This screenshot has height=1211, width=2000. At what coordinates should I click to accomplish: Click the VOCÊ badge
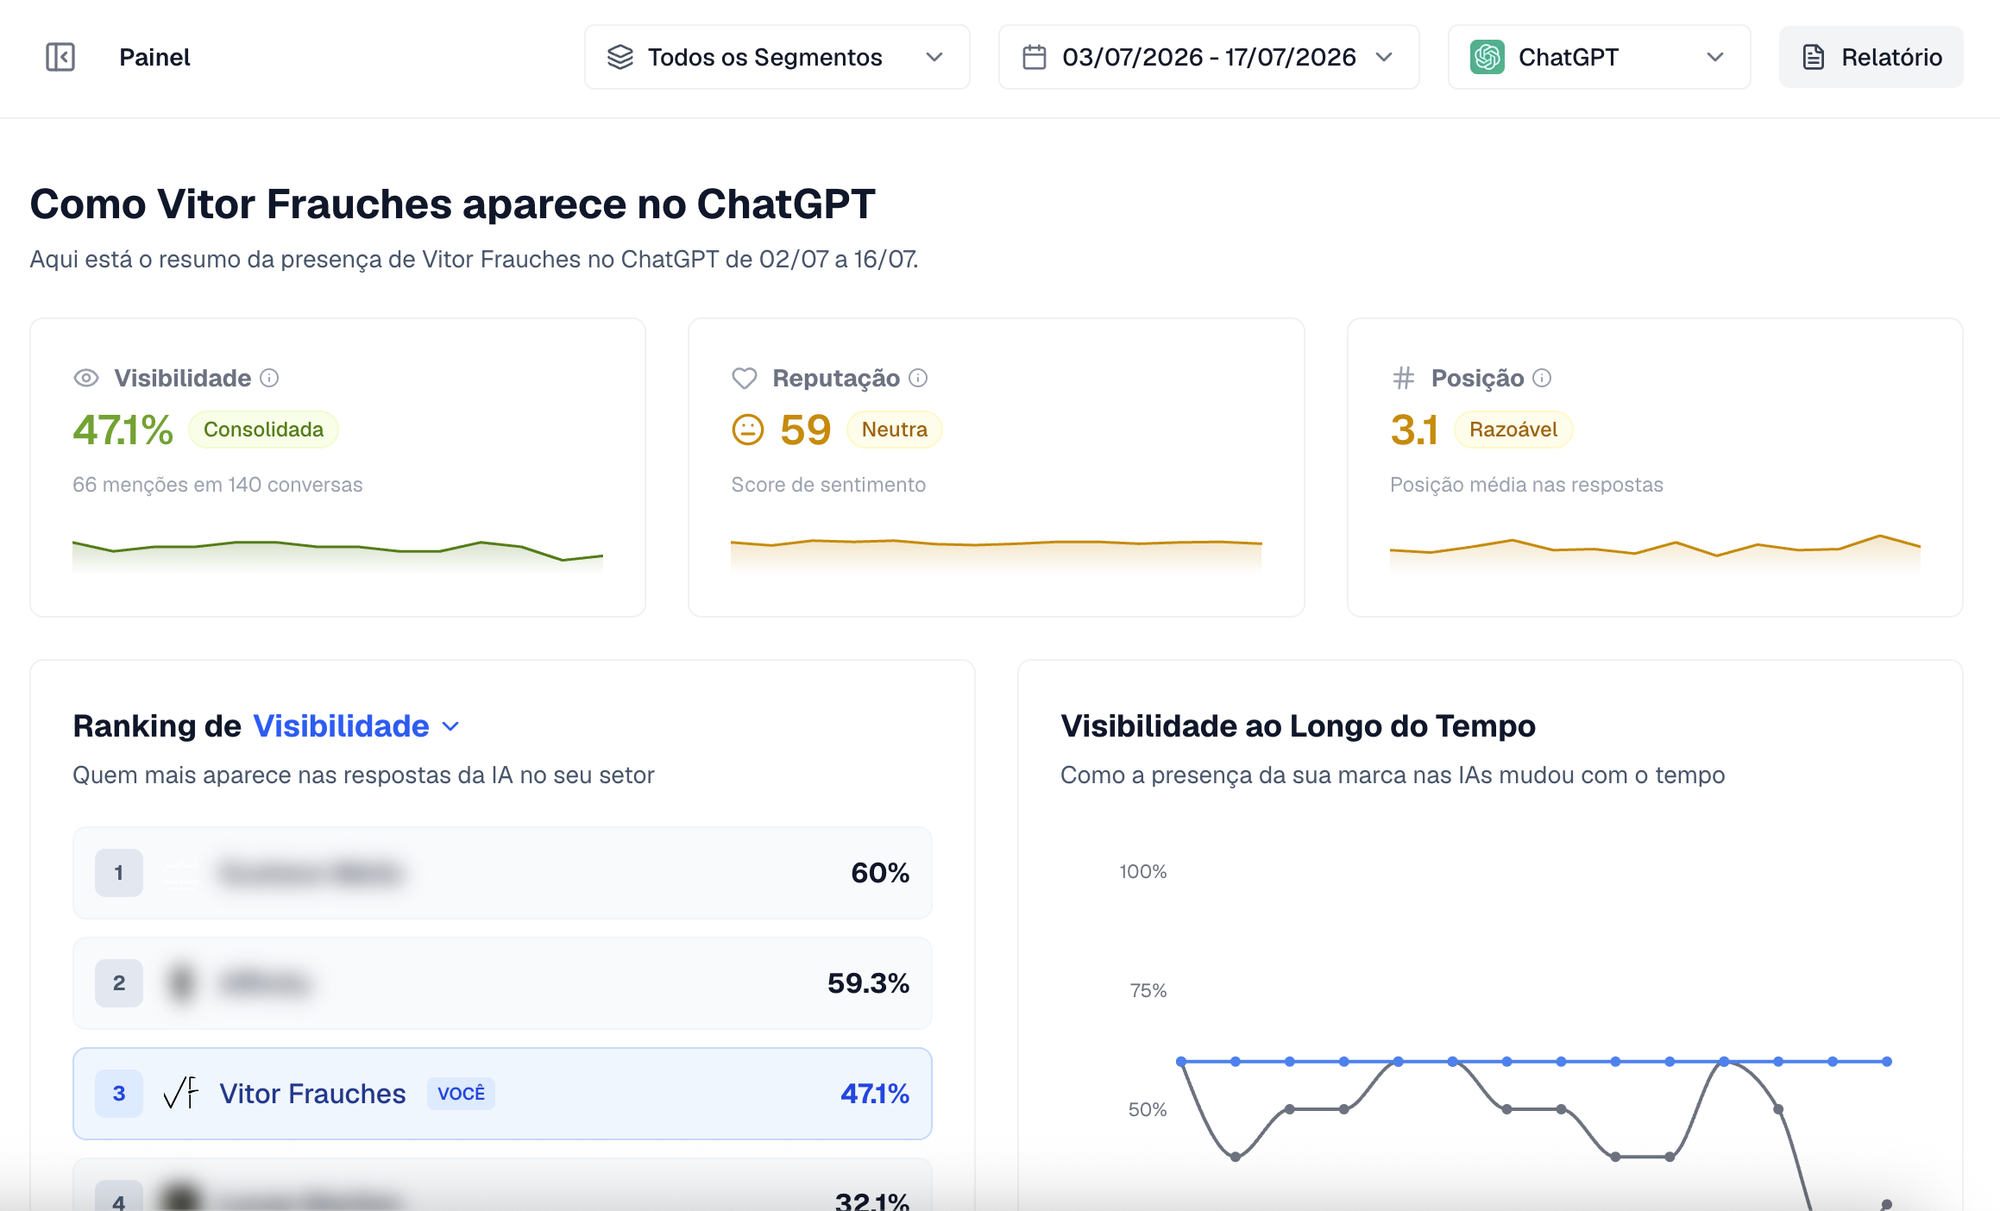tap(461, 1093)
